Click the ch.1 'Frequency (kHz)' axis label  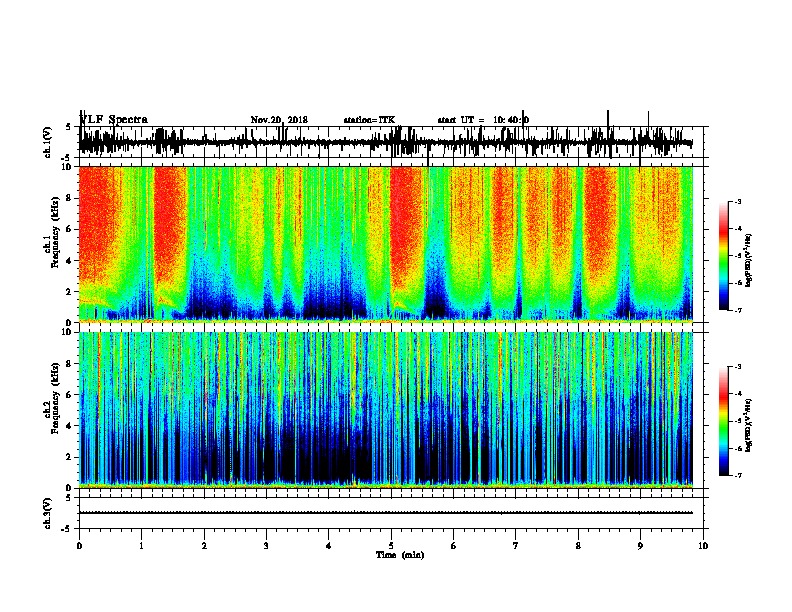55,233
